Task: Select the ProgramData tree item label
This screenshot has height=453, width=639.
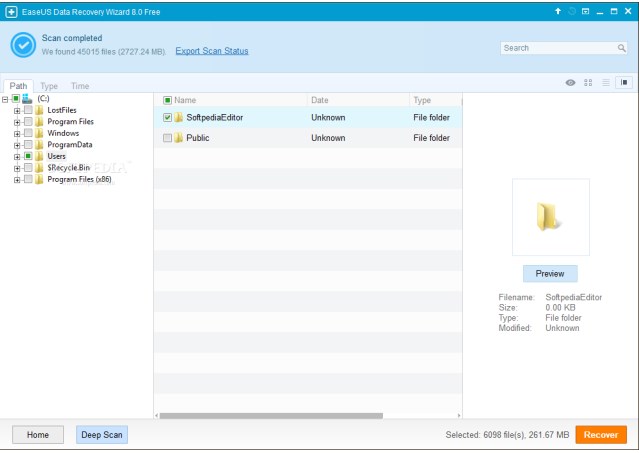Action: 70,145
